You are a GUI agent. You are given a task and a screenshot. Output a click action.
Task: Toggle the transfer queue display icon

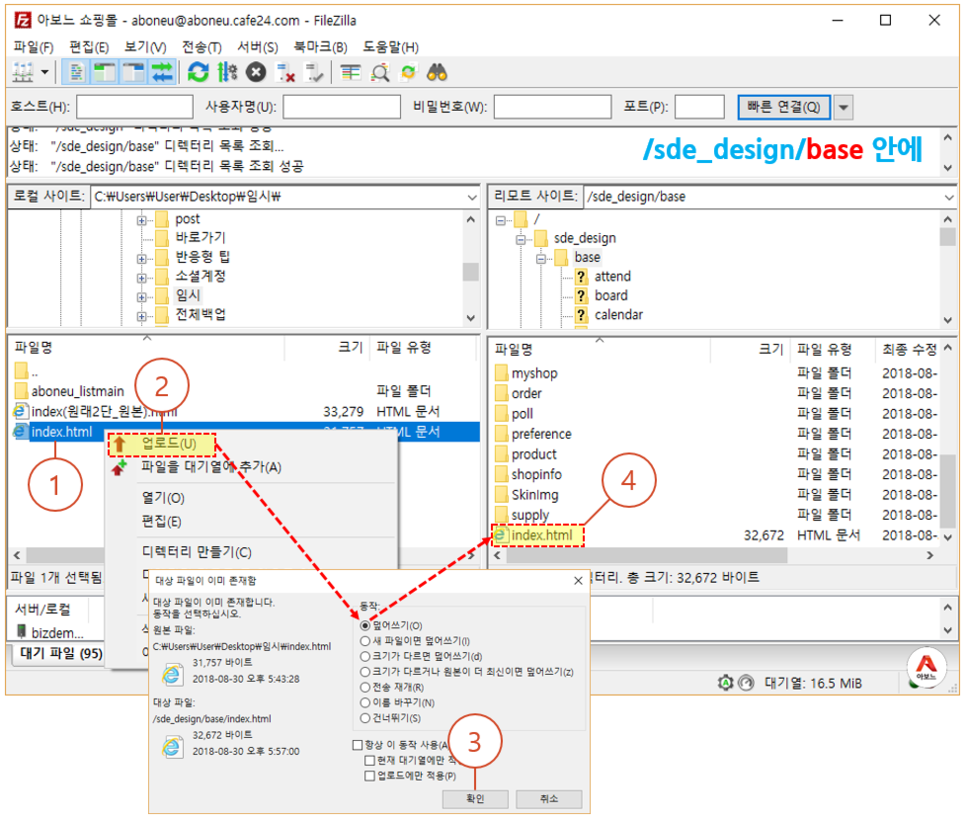162,73
